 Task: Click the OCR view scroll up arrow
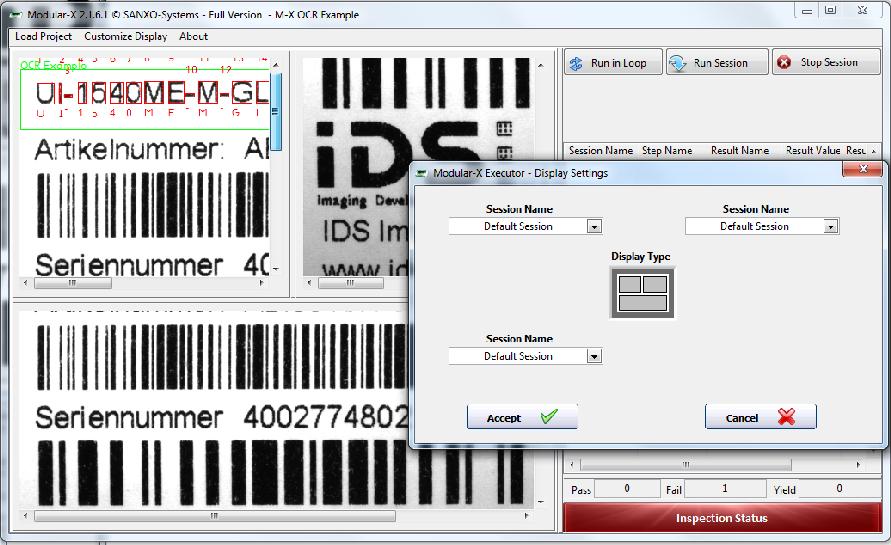(x=276, y=65)
